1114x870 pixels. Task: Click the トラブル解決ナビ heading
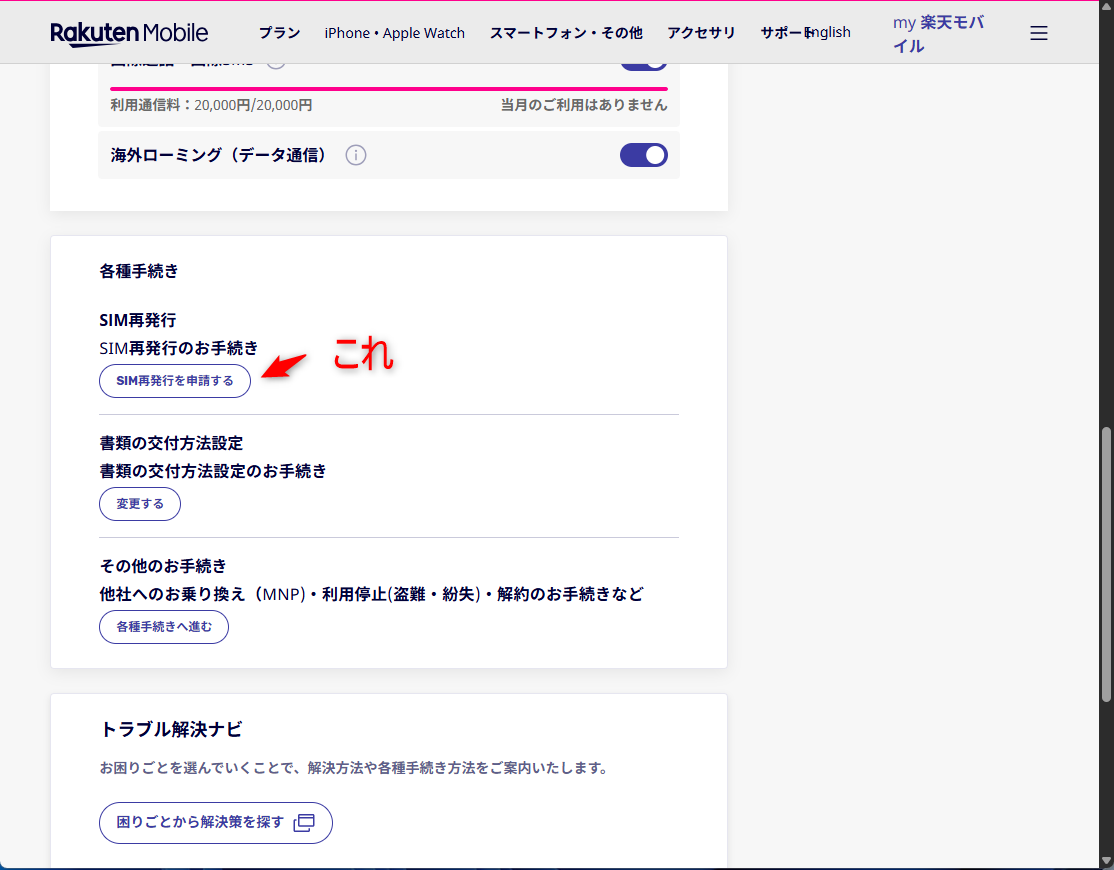171,729
